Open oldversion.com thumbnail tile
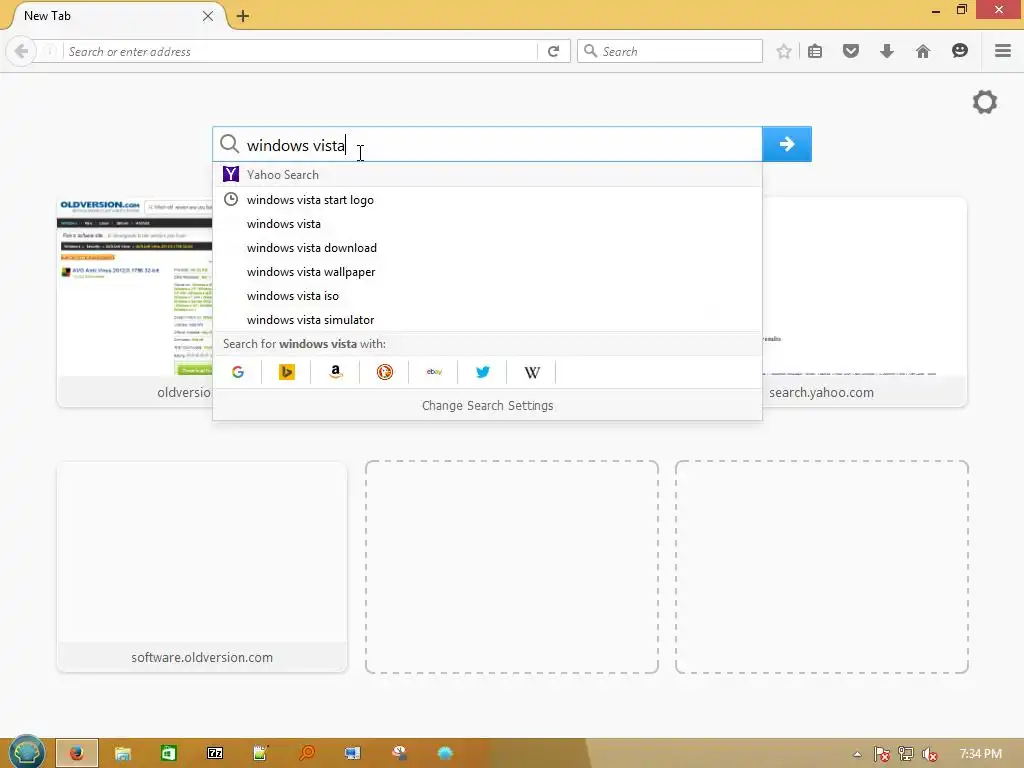 click(x=135, y=302)
